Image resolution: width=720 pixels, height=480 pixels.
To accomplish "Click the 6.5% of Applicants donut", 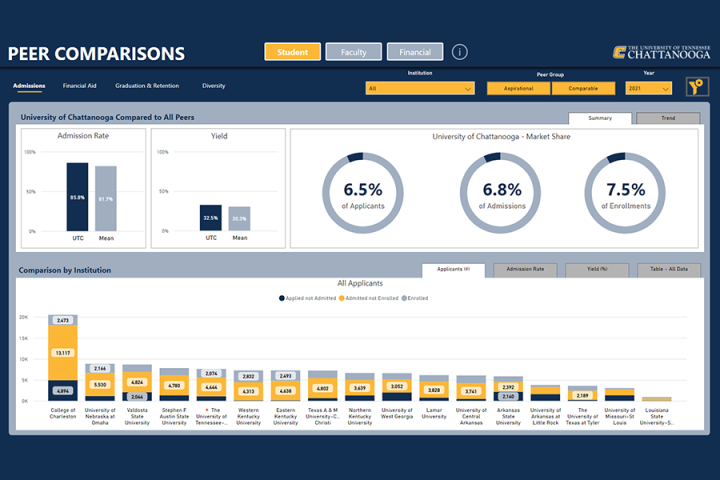I will coord(363,193).
